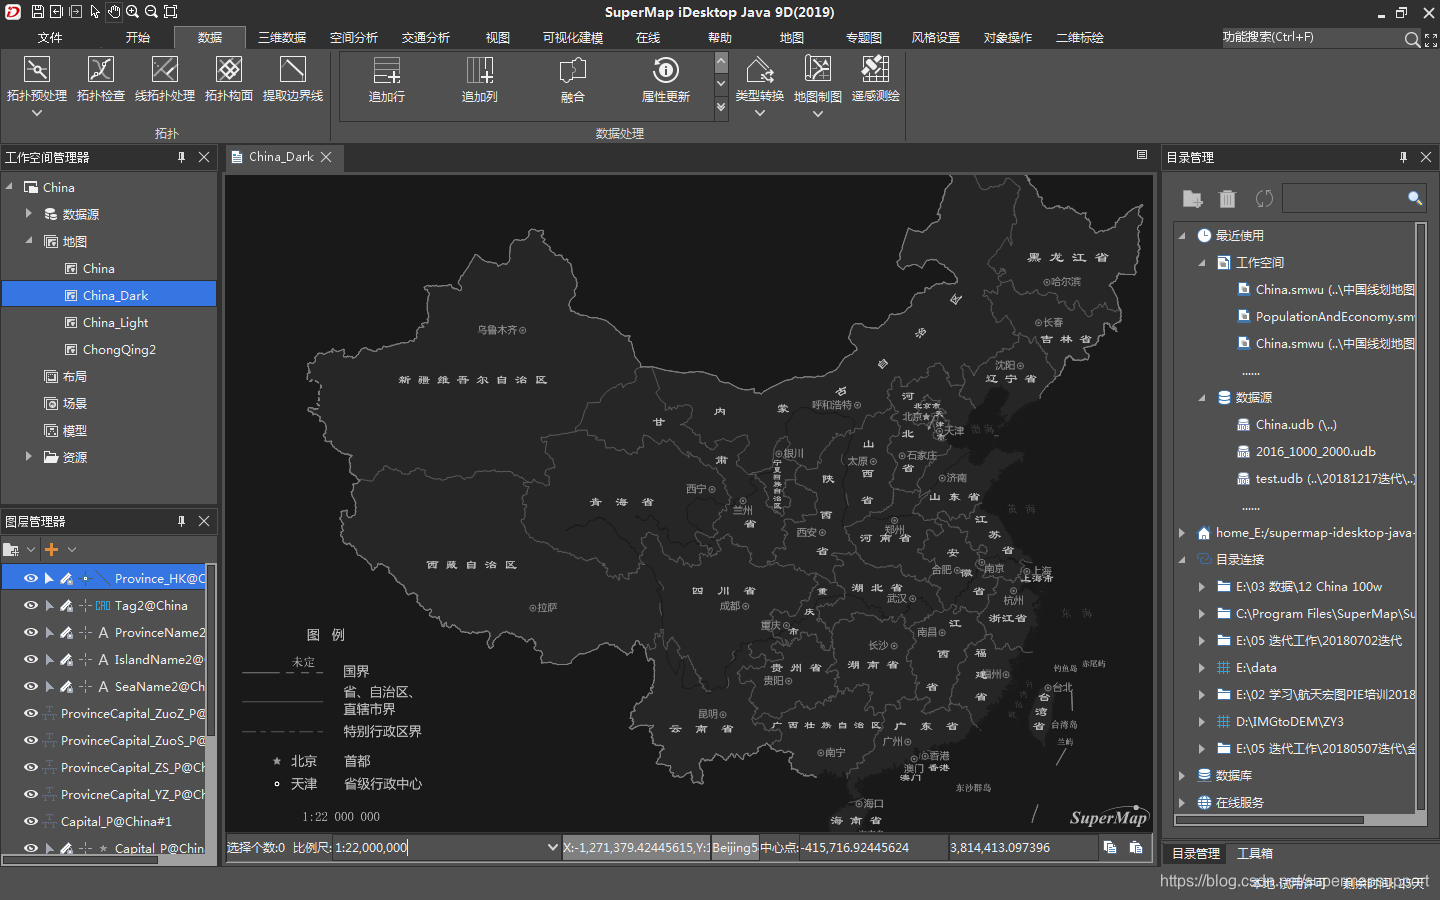The height and width of the screenshot is (900, 1440).
Task: Click the 追加列 append column tool
Action: pos(480,80)
